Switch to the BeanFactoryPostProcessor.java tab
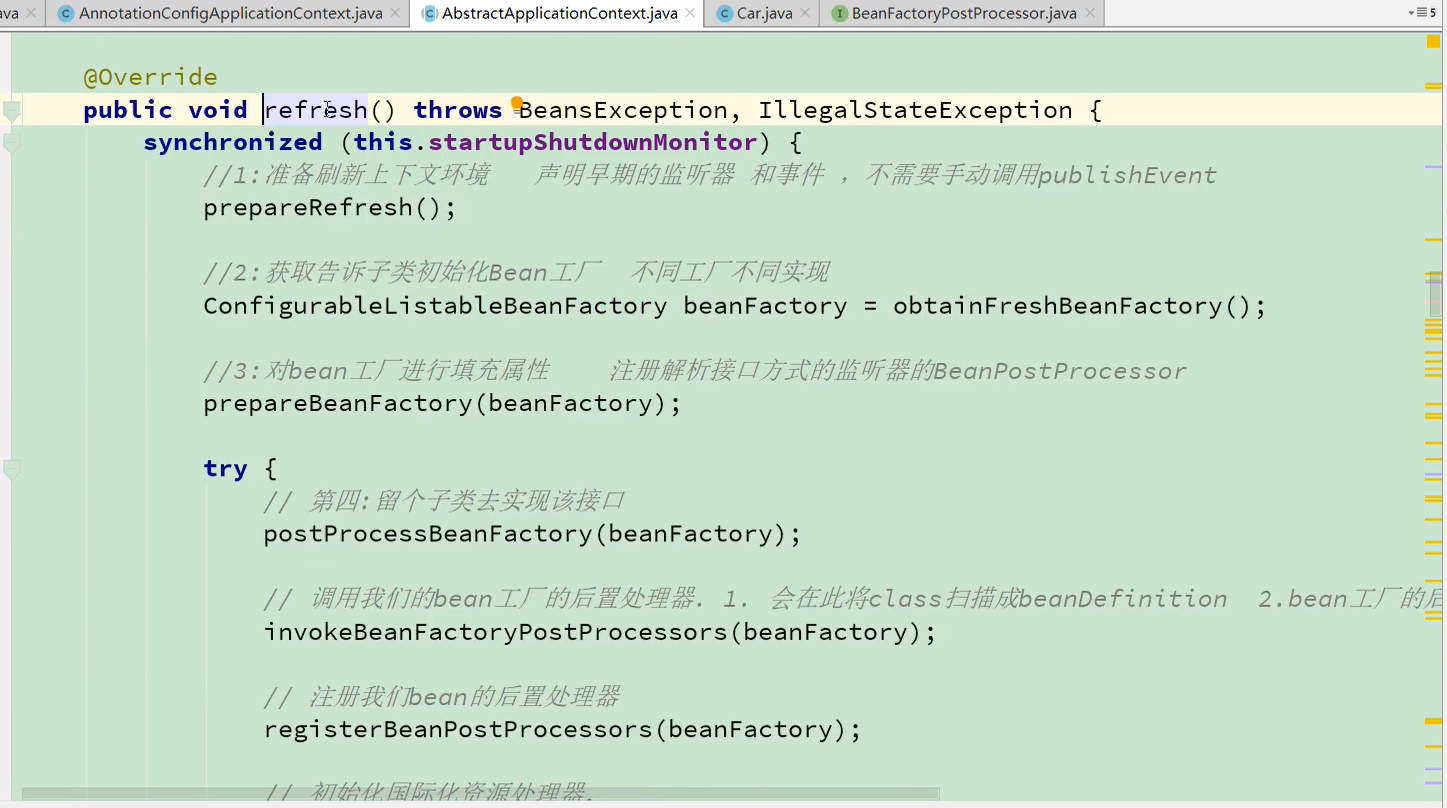The height and width of the screenshot is (808, 1447). tap(964, 14)
